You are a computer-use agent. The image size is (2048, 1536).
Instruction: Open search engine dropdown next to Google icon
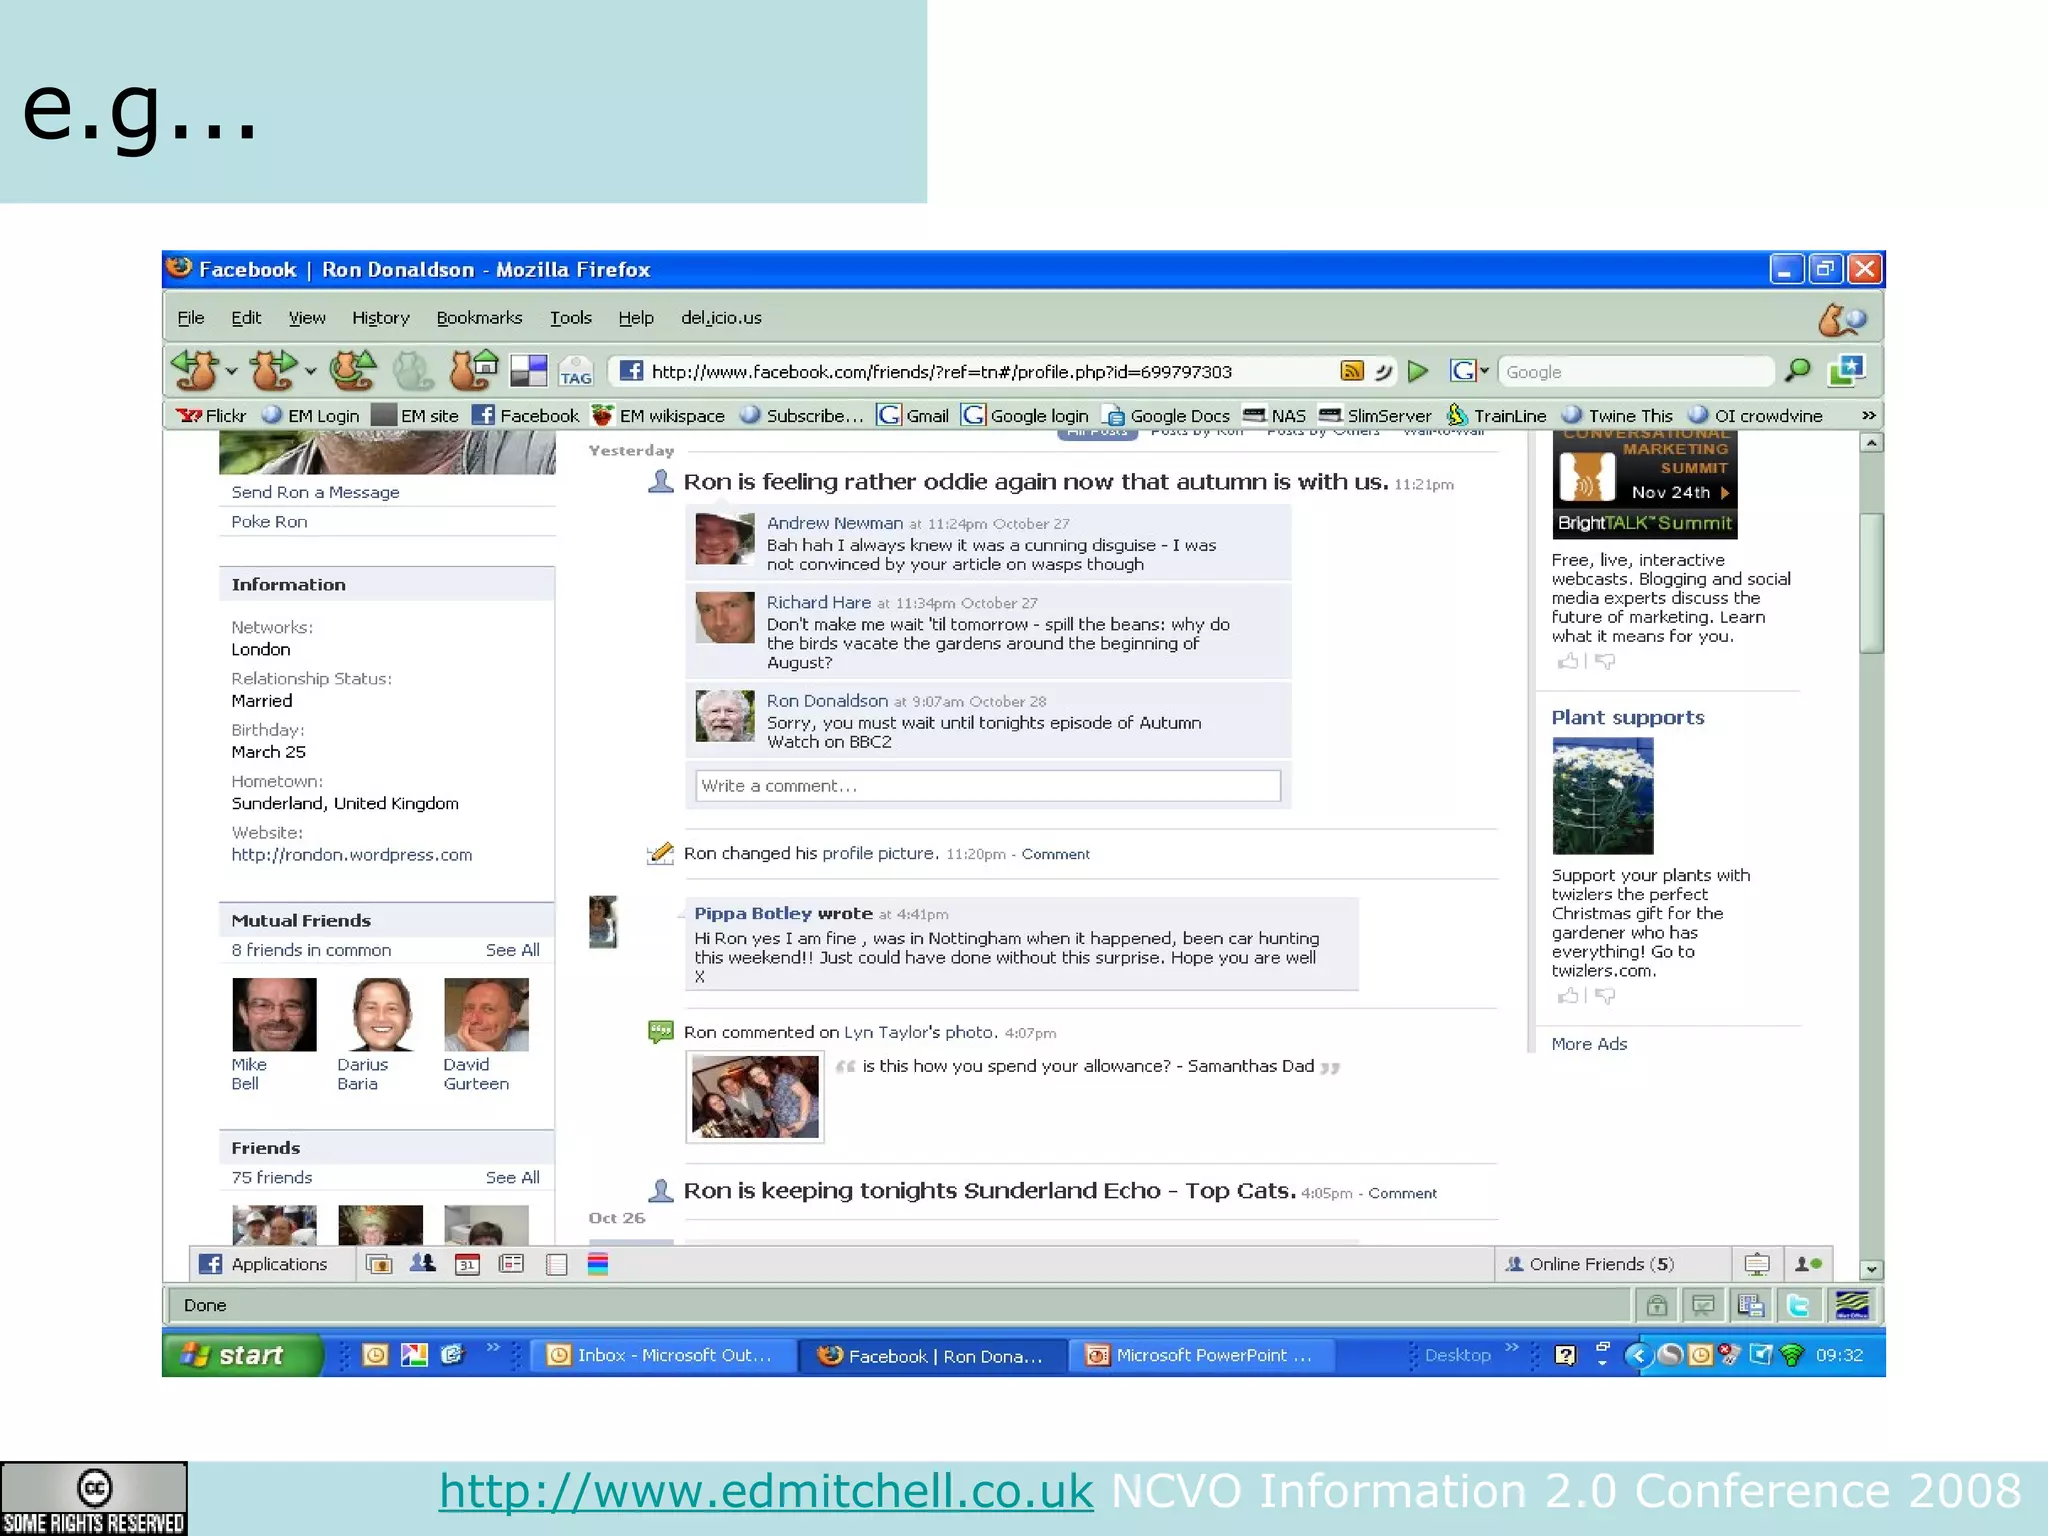(1484, 371)
